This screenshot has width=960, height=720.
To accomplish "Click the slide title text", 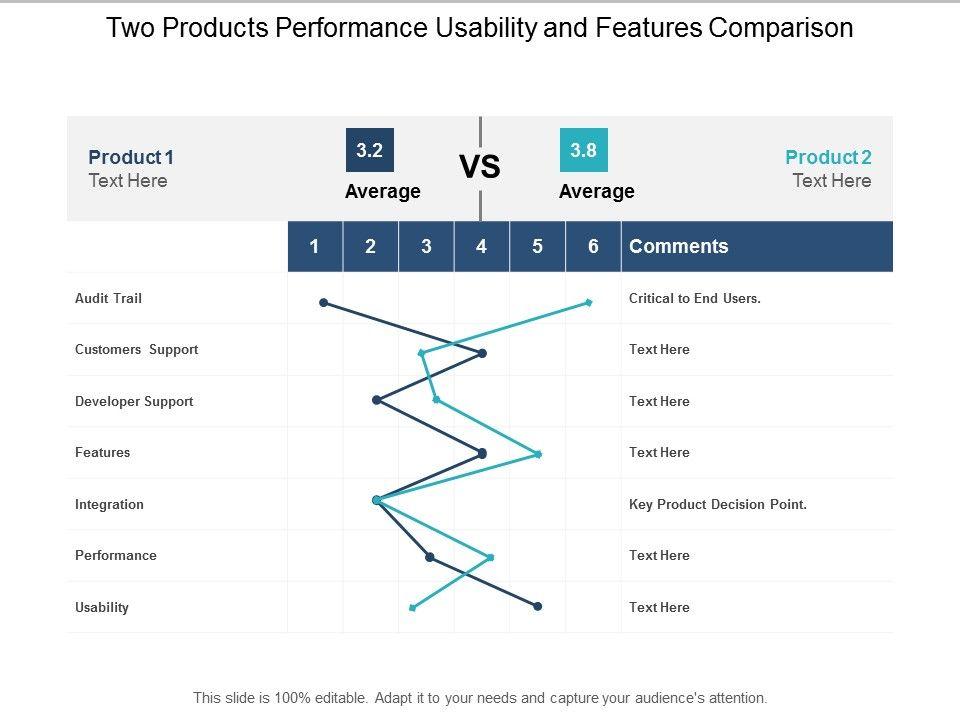I will [x=480, y=28].
